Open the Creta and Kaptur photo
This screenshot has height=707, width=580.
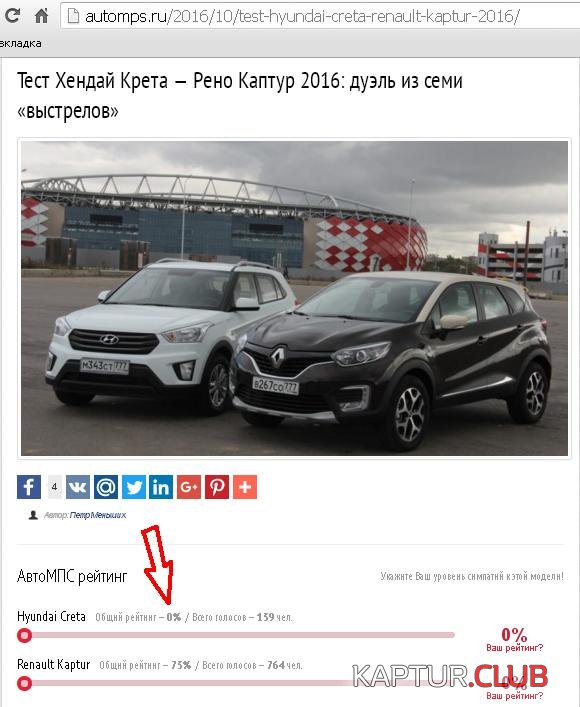(295, 298)
